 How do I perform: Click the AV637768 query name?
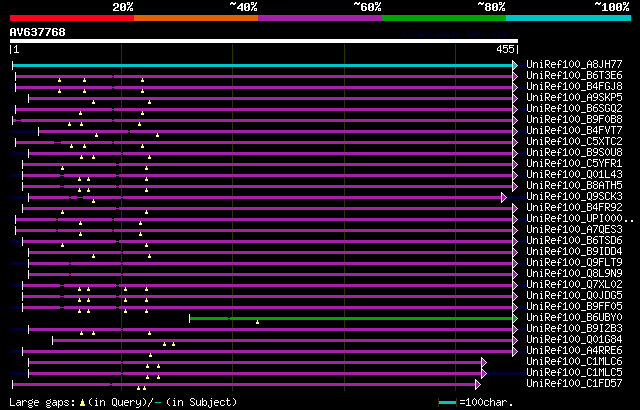tap(38, 31)
